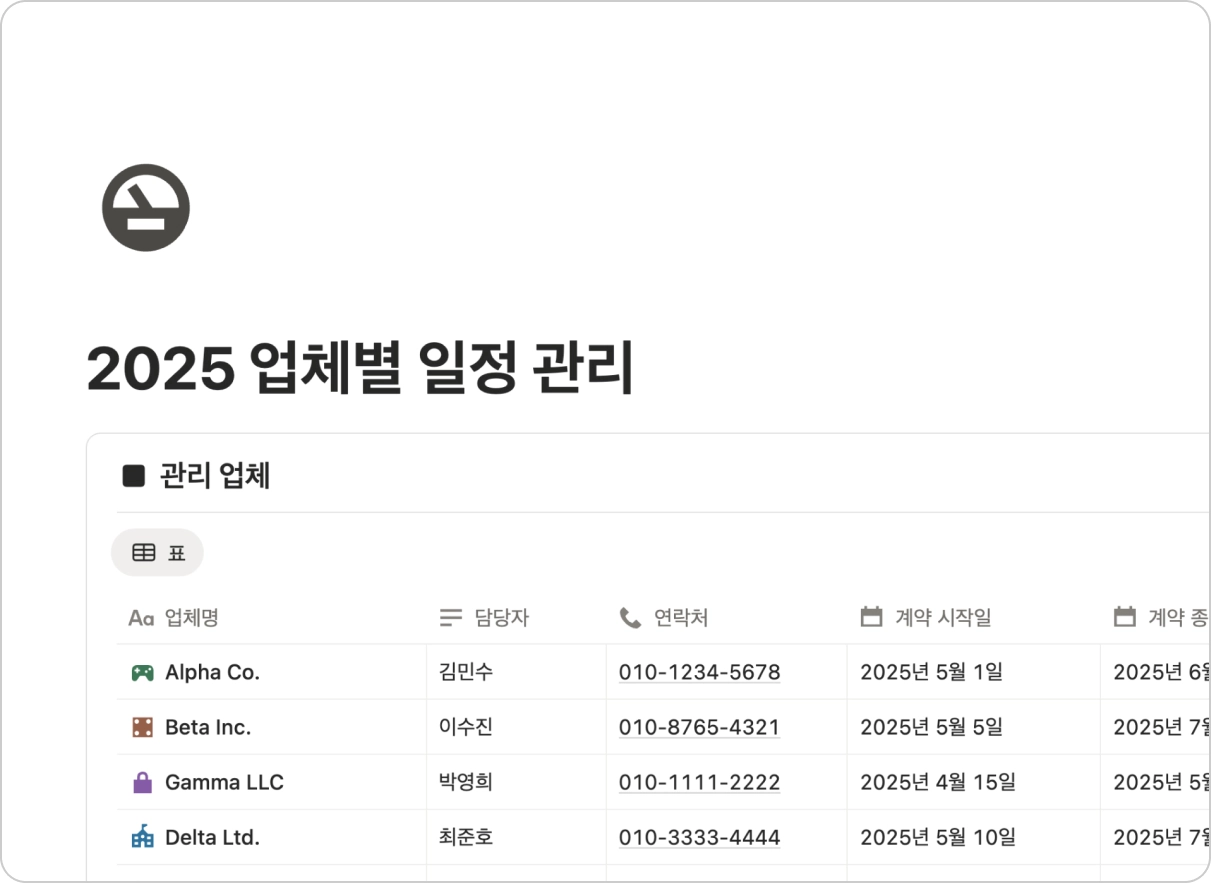Click the no-smoking page icon
Screen dimensions: 1211x883
point(146,208)
